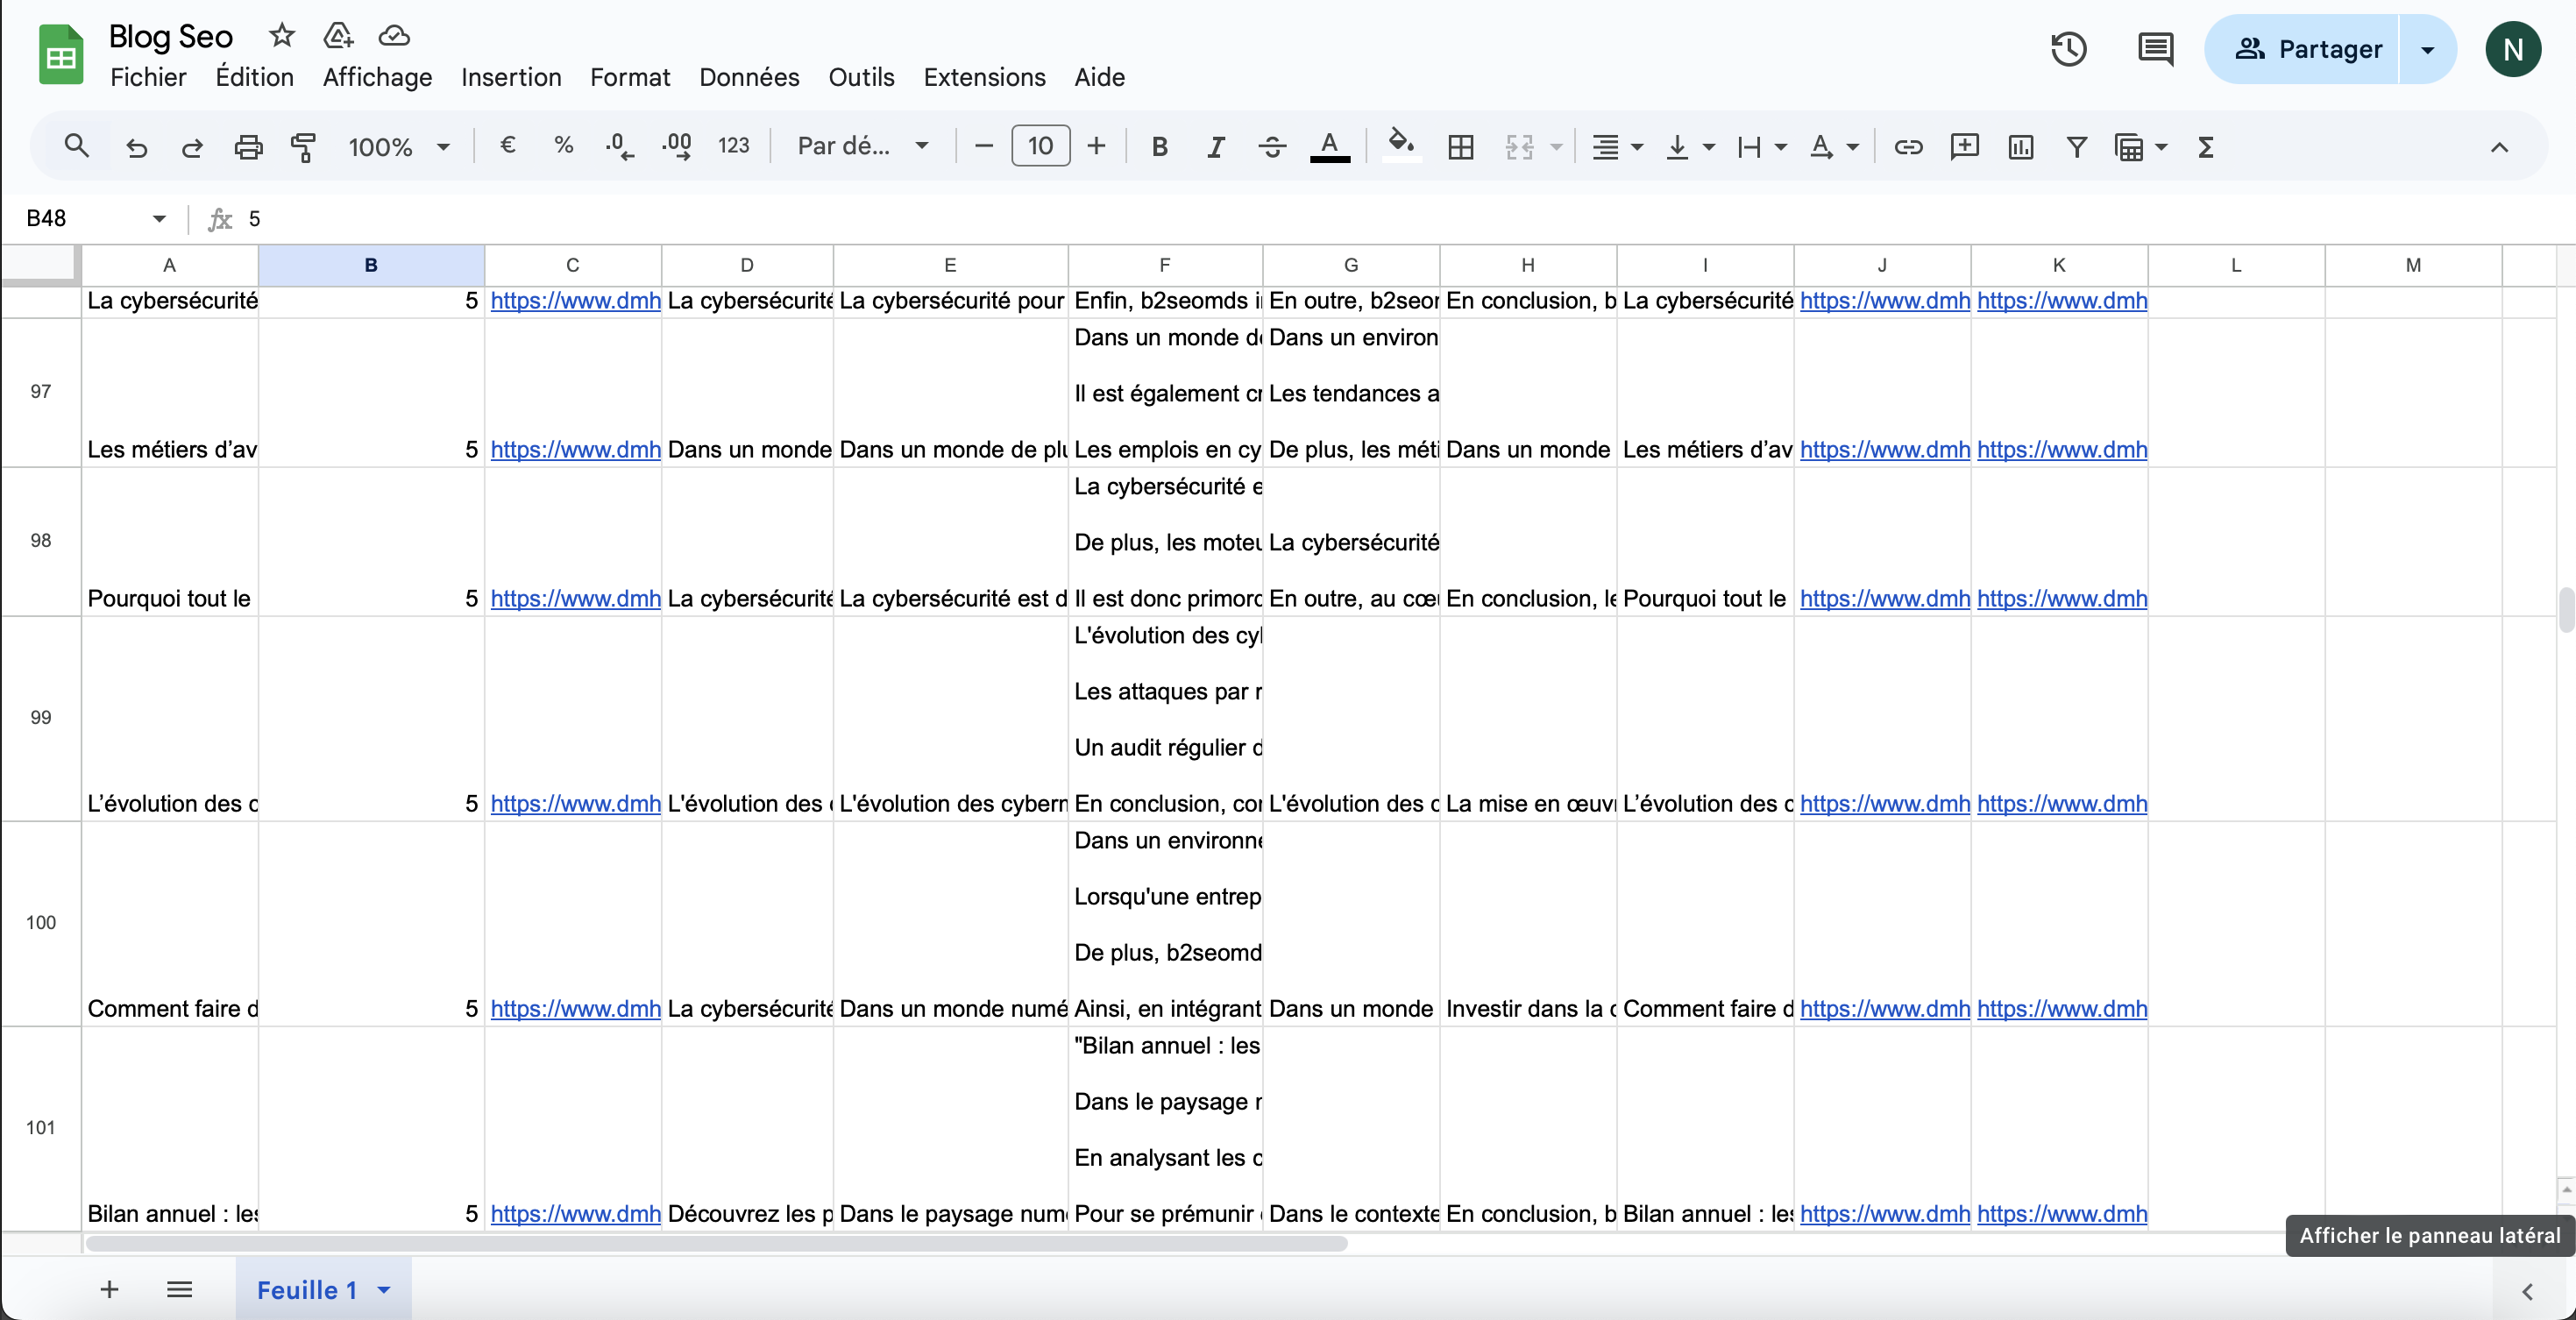Open the comments history icon
Viewport: 2576px width, 1320px height.
[2154, 49]
